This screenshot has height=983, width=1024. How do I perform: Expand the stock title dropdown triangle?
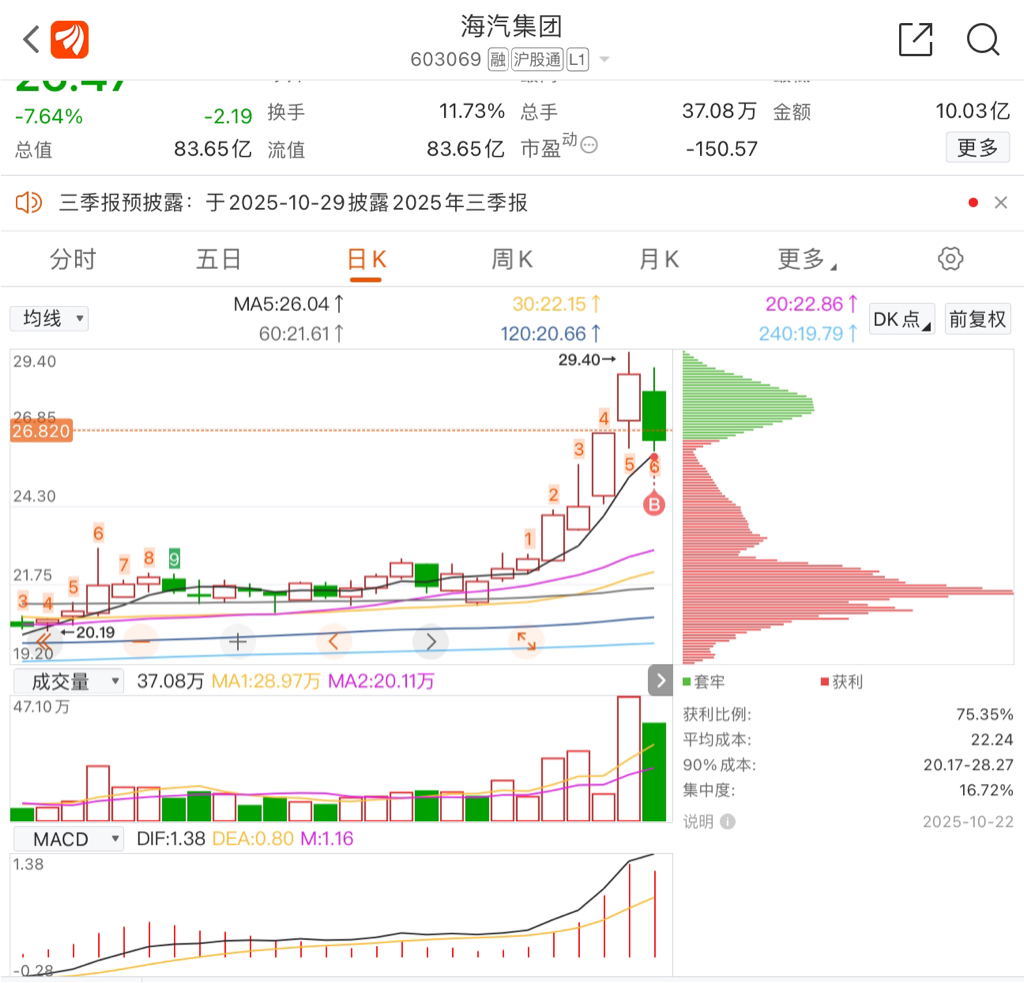pyautogui.click(x=605, y=59)
